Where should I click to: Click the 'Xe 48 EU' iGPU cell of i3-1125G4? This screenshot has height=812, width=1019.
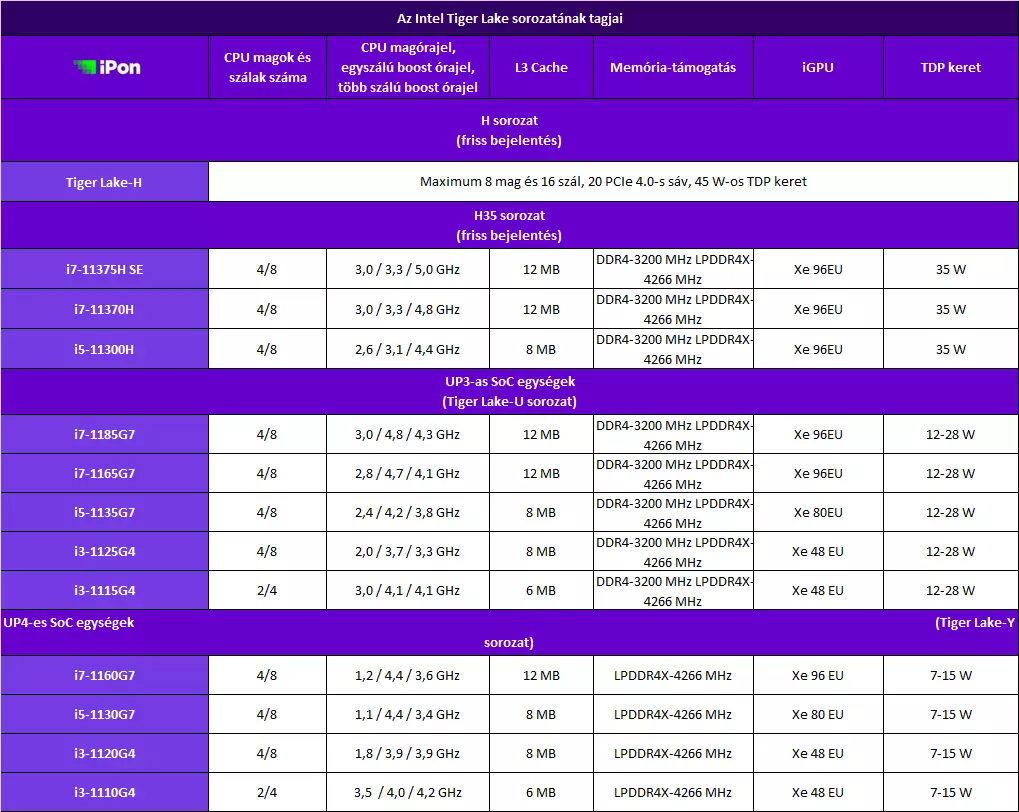[818, 551]
